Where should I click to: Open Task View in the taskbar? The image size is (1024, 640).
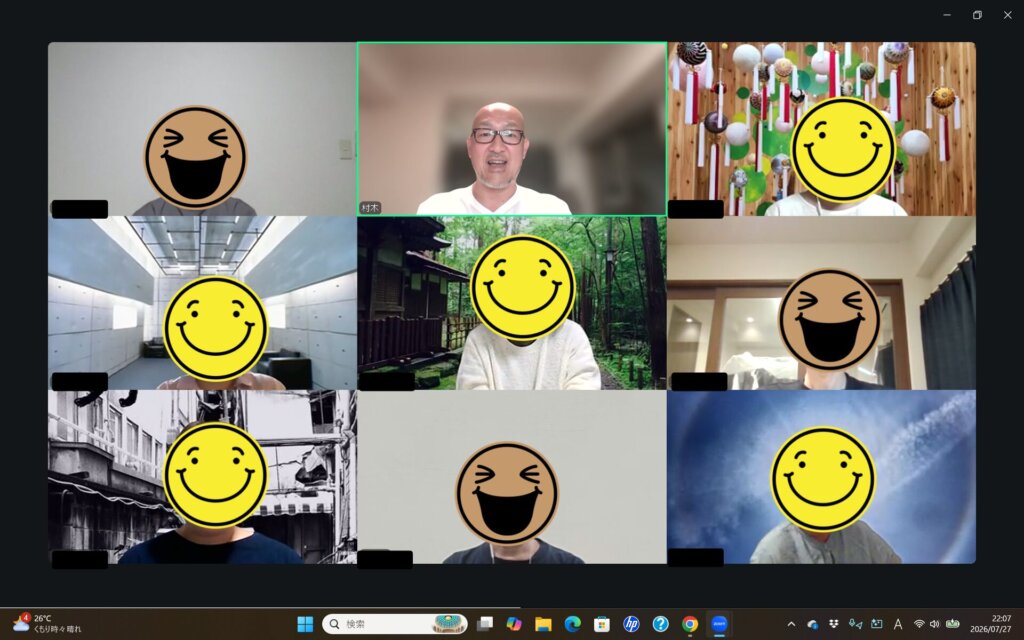click(485, 624)
